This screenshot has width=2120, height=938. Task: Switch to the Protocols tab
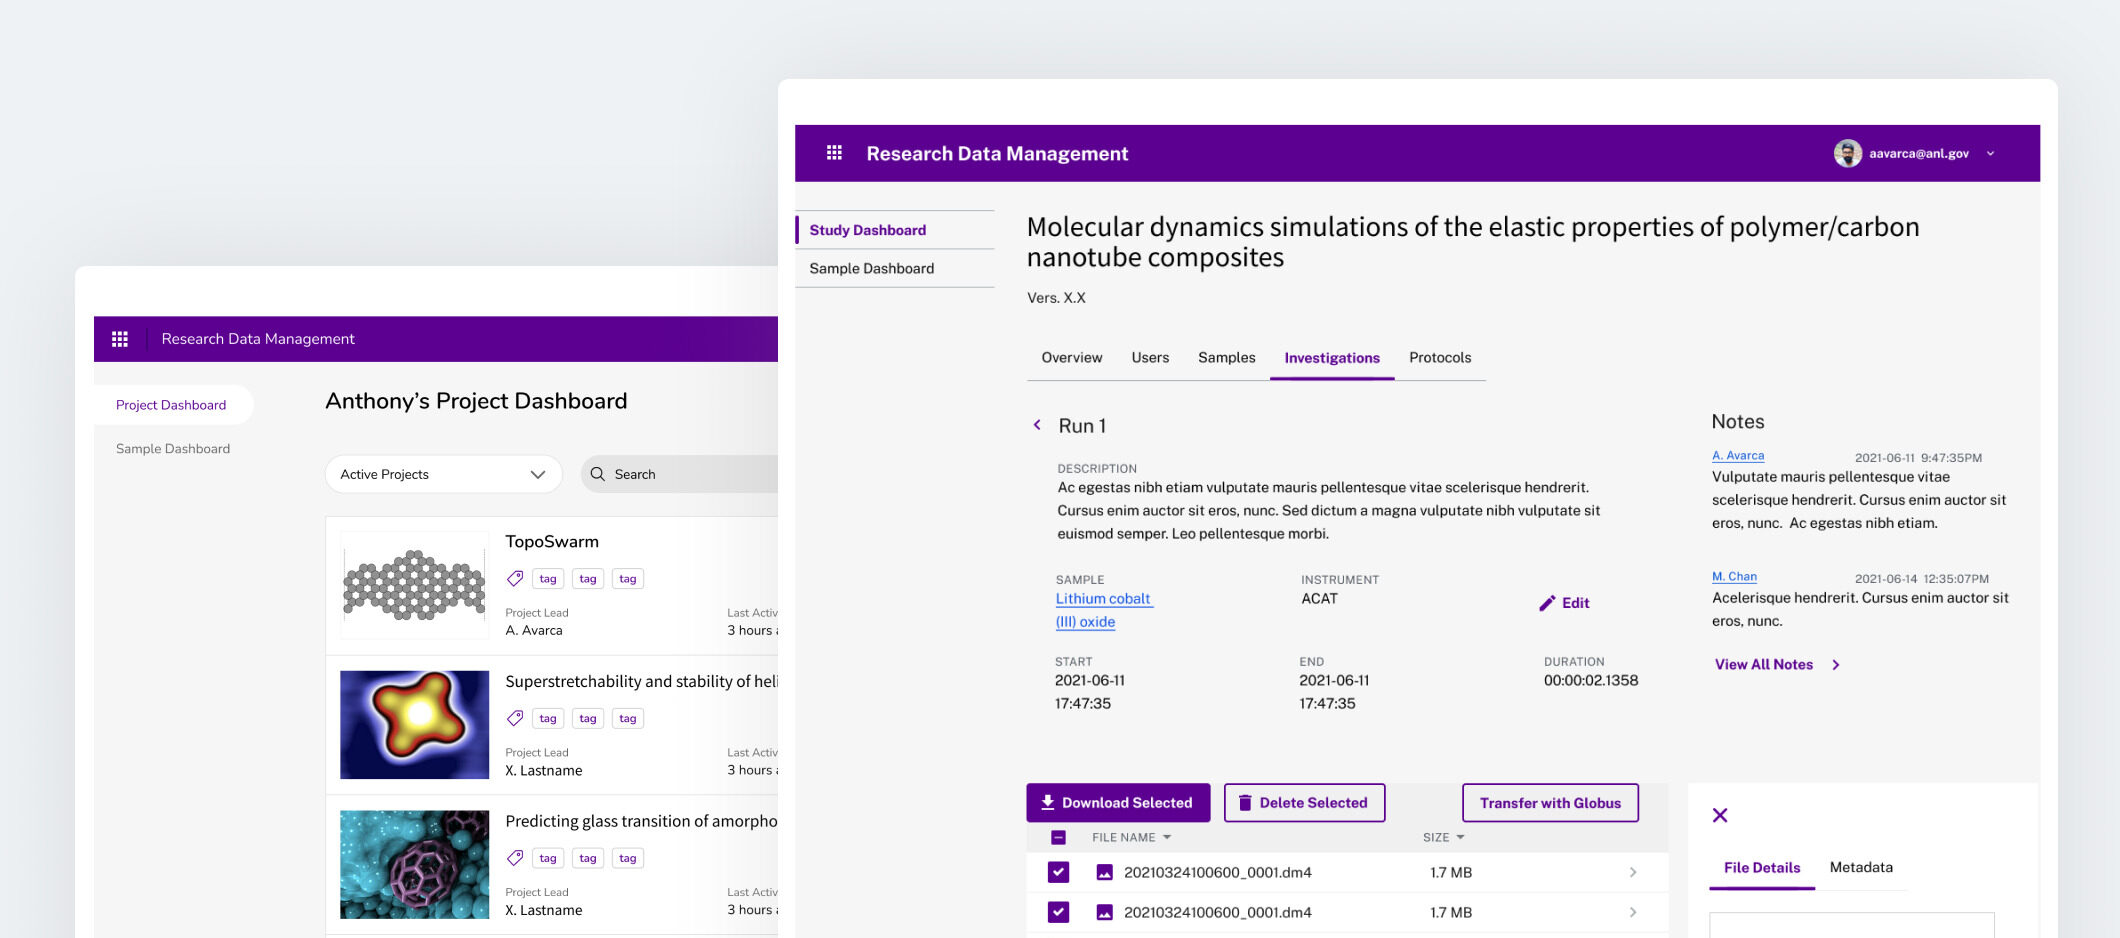click(1439, 358)
